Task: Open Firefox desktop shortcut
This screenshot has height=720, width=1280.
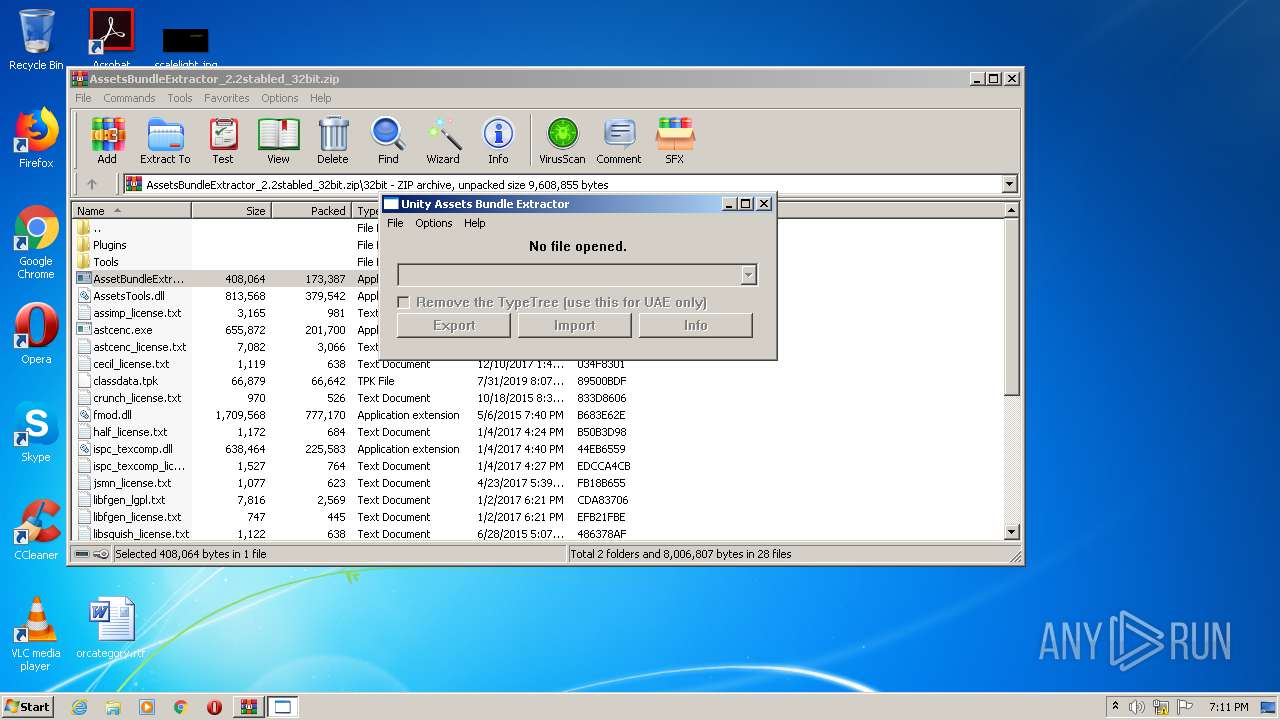Action: tap(36, 138)
